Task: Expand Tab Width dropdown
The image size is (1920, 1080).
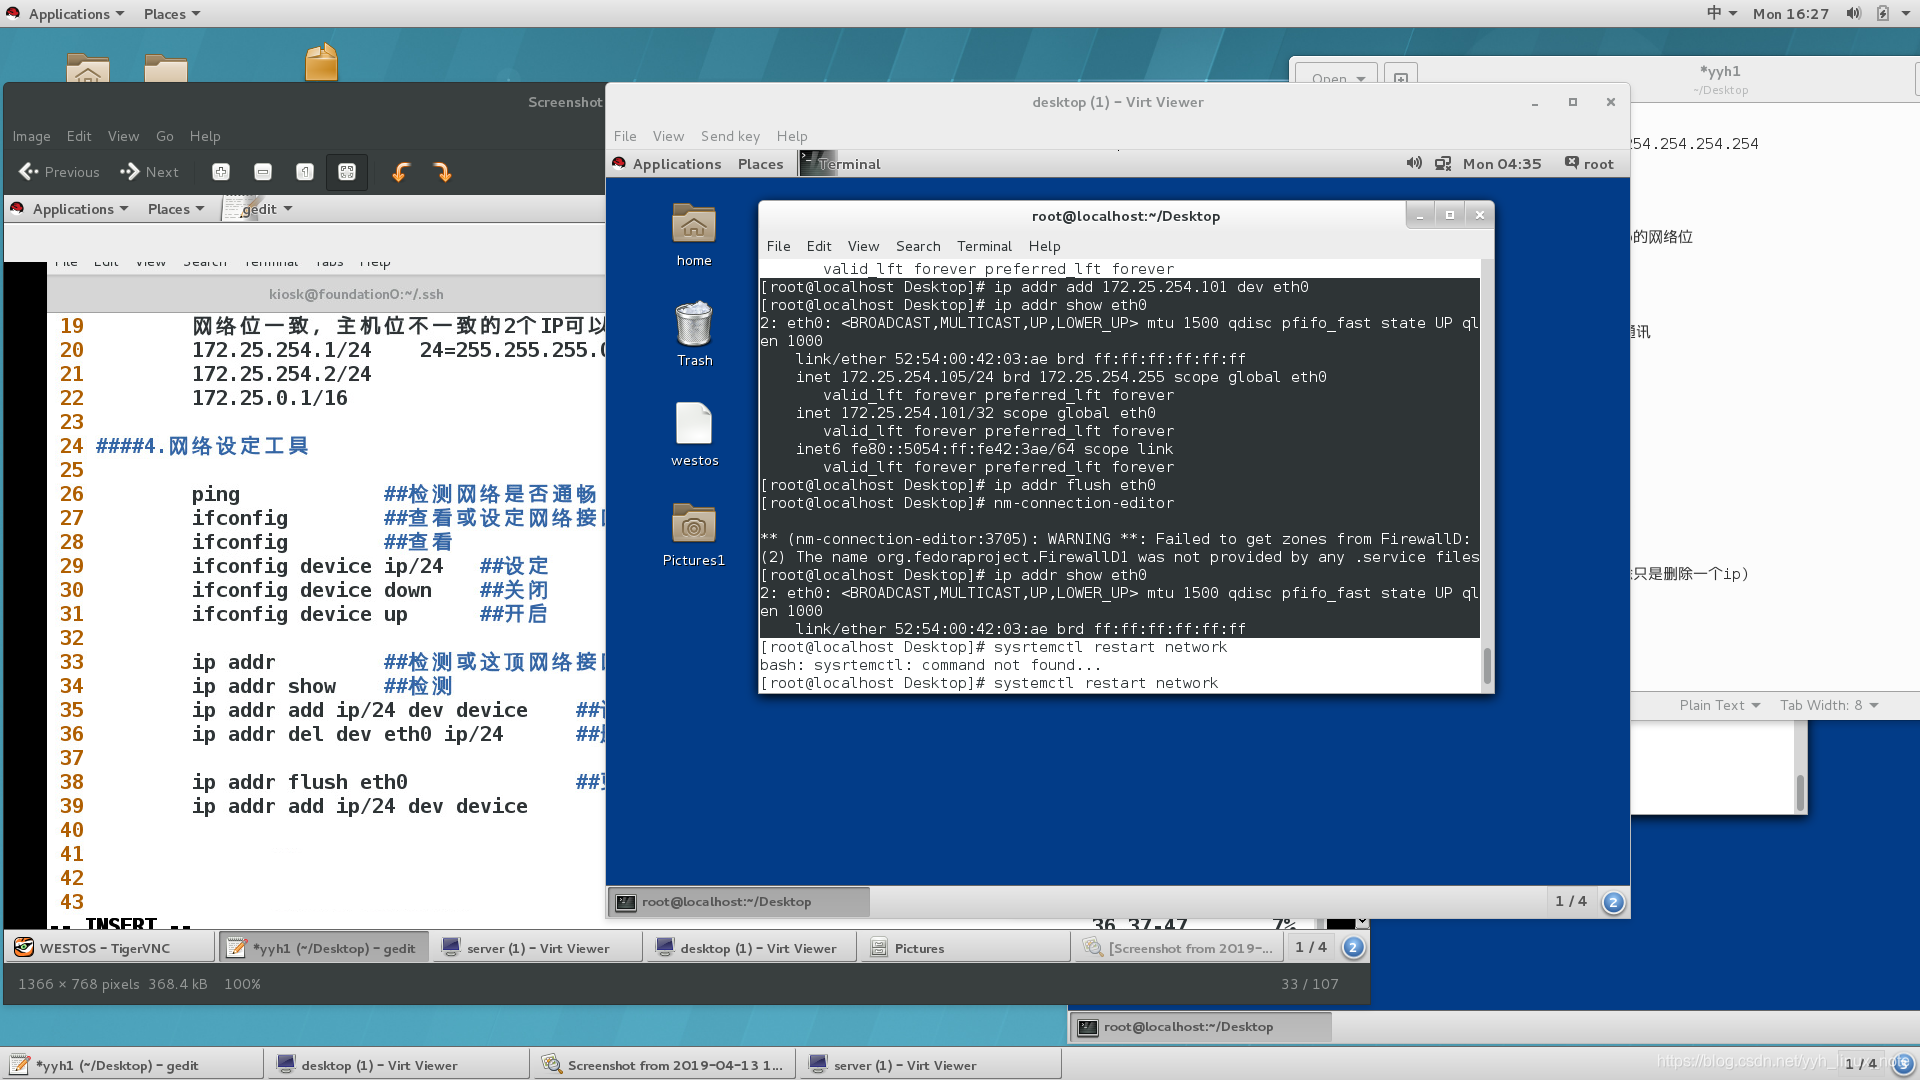Action: 1828,705
